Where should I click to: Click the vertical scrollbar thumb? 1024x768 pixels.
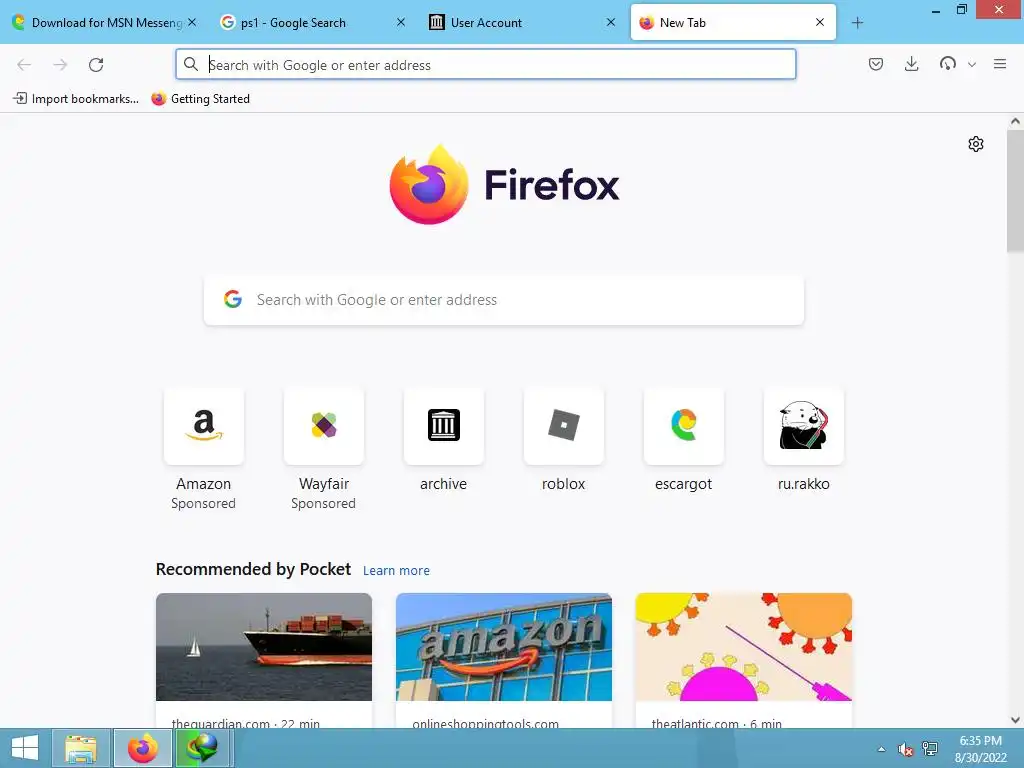pos(1015,191)
